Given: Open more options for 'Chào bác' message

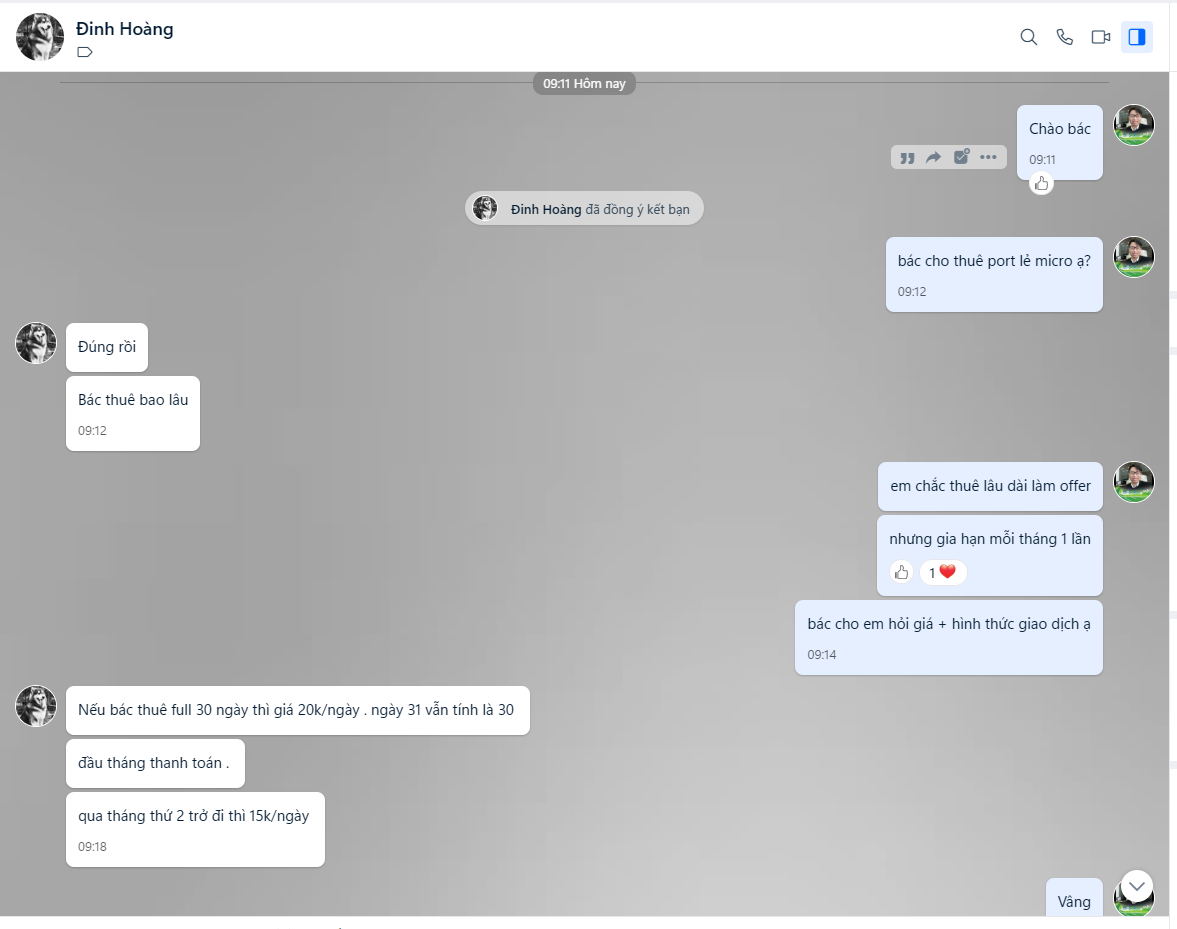Looking at the screenshot, I should (x=989, y=158).
